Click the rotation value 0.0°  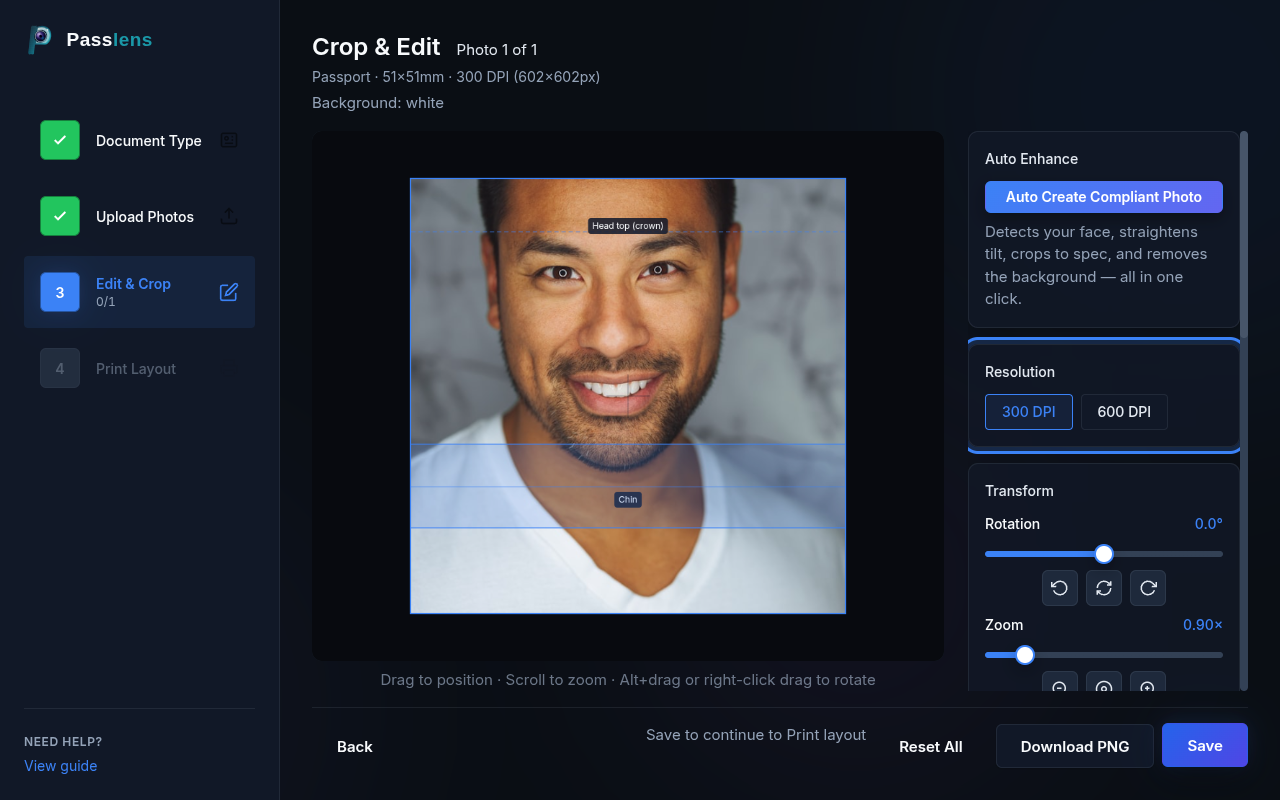pos(1209,524)
